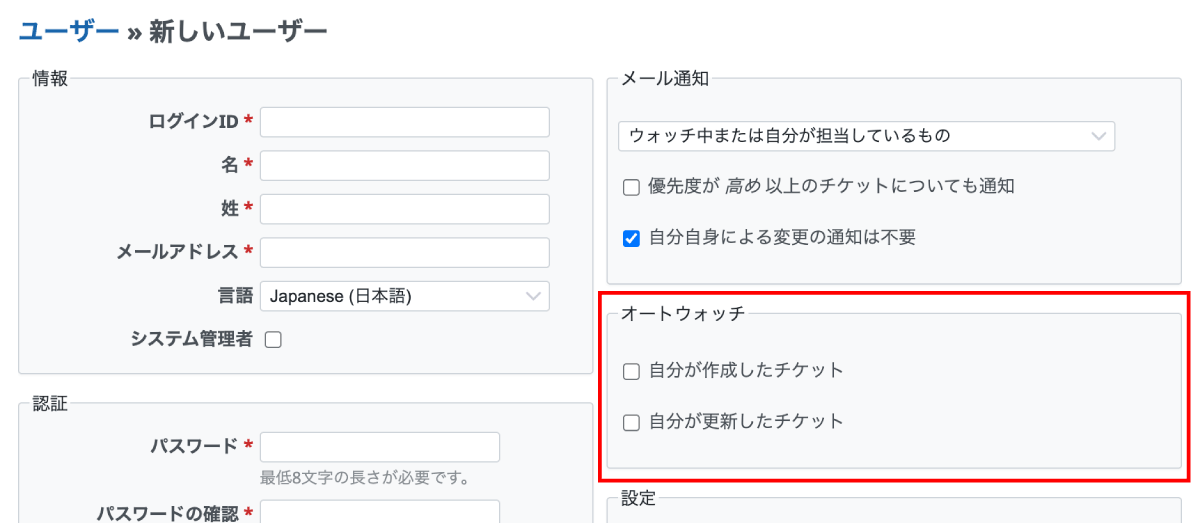Click the 言語 field label text
The image size is (1200, 523).
click(235, 296)
